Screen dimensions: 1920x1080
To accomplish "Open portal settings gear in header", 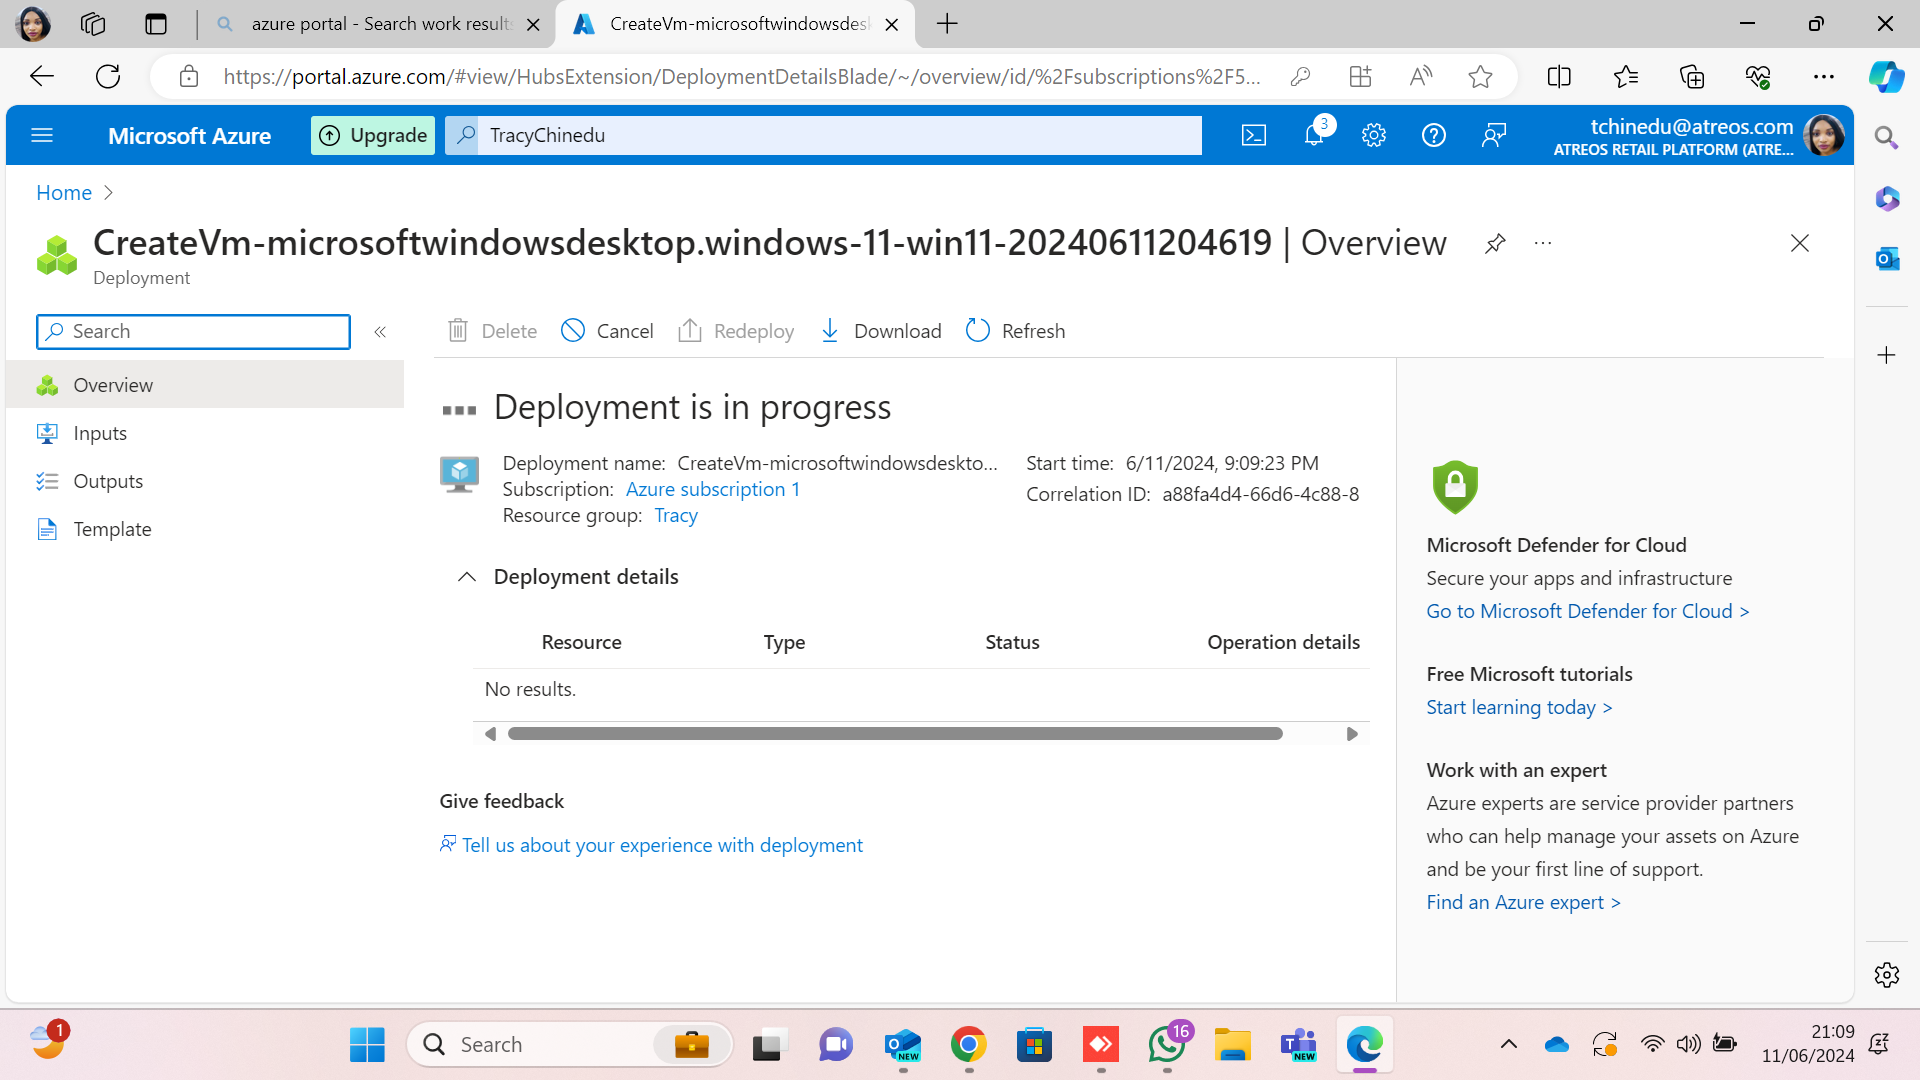I will 1373,135.
